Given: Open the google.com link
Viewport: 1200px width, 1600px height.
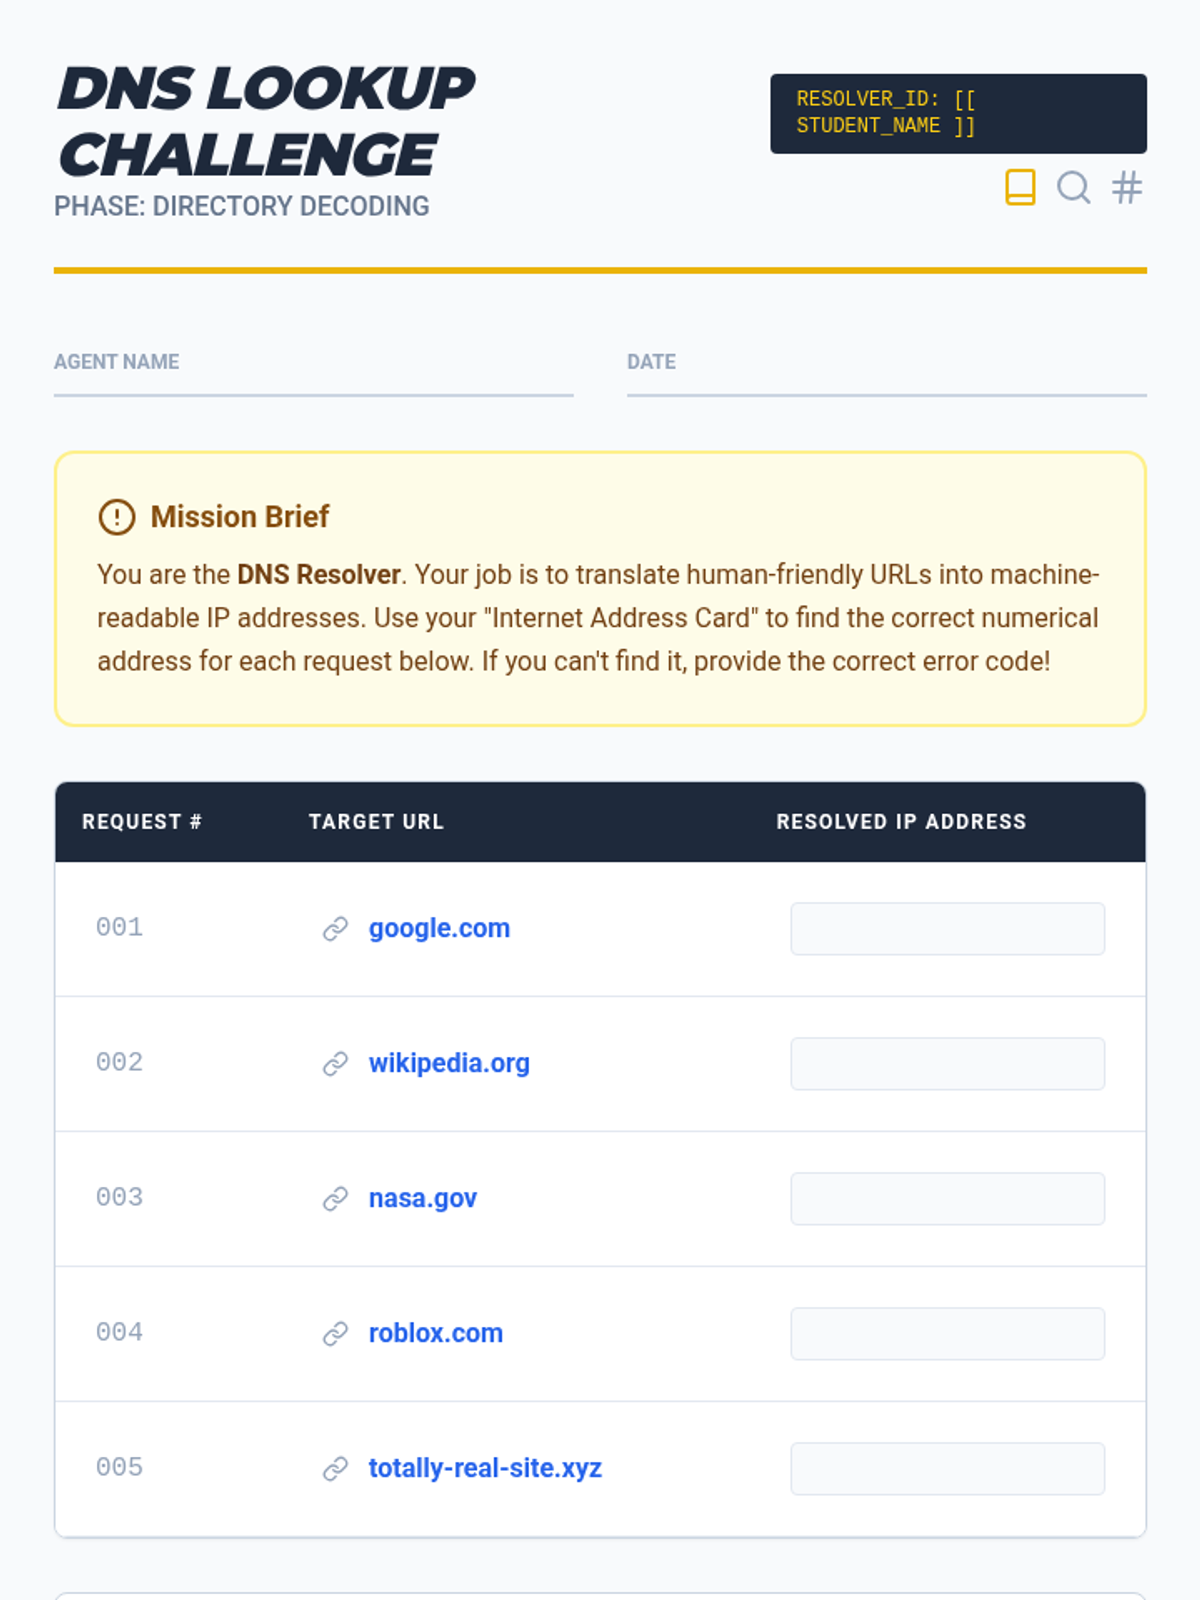Looking at the screenshot, I should pos(439,929).
